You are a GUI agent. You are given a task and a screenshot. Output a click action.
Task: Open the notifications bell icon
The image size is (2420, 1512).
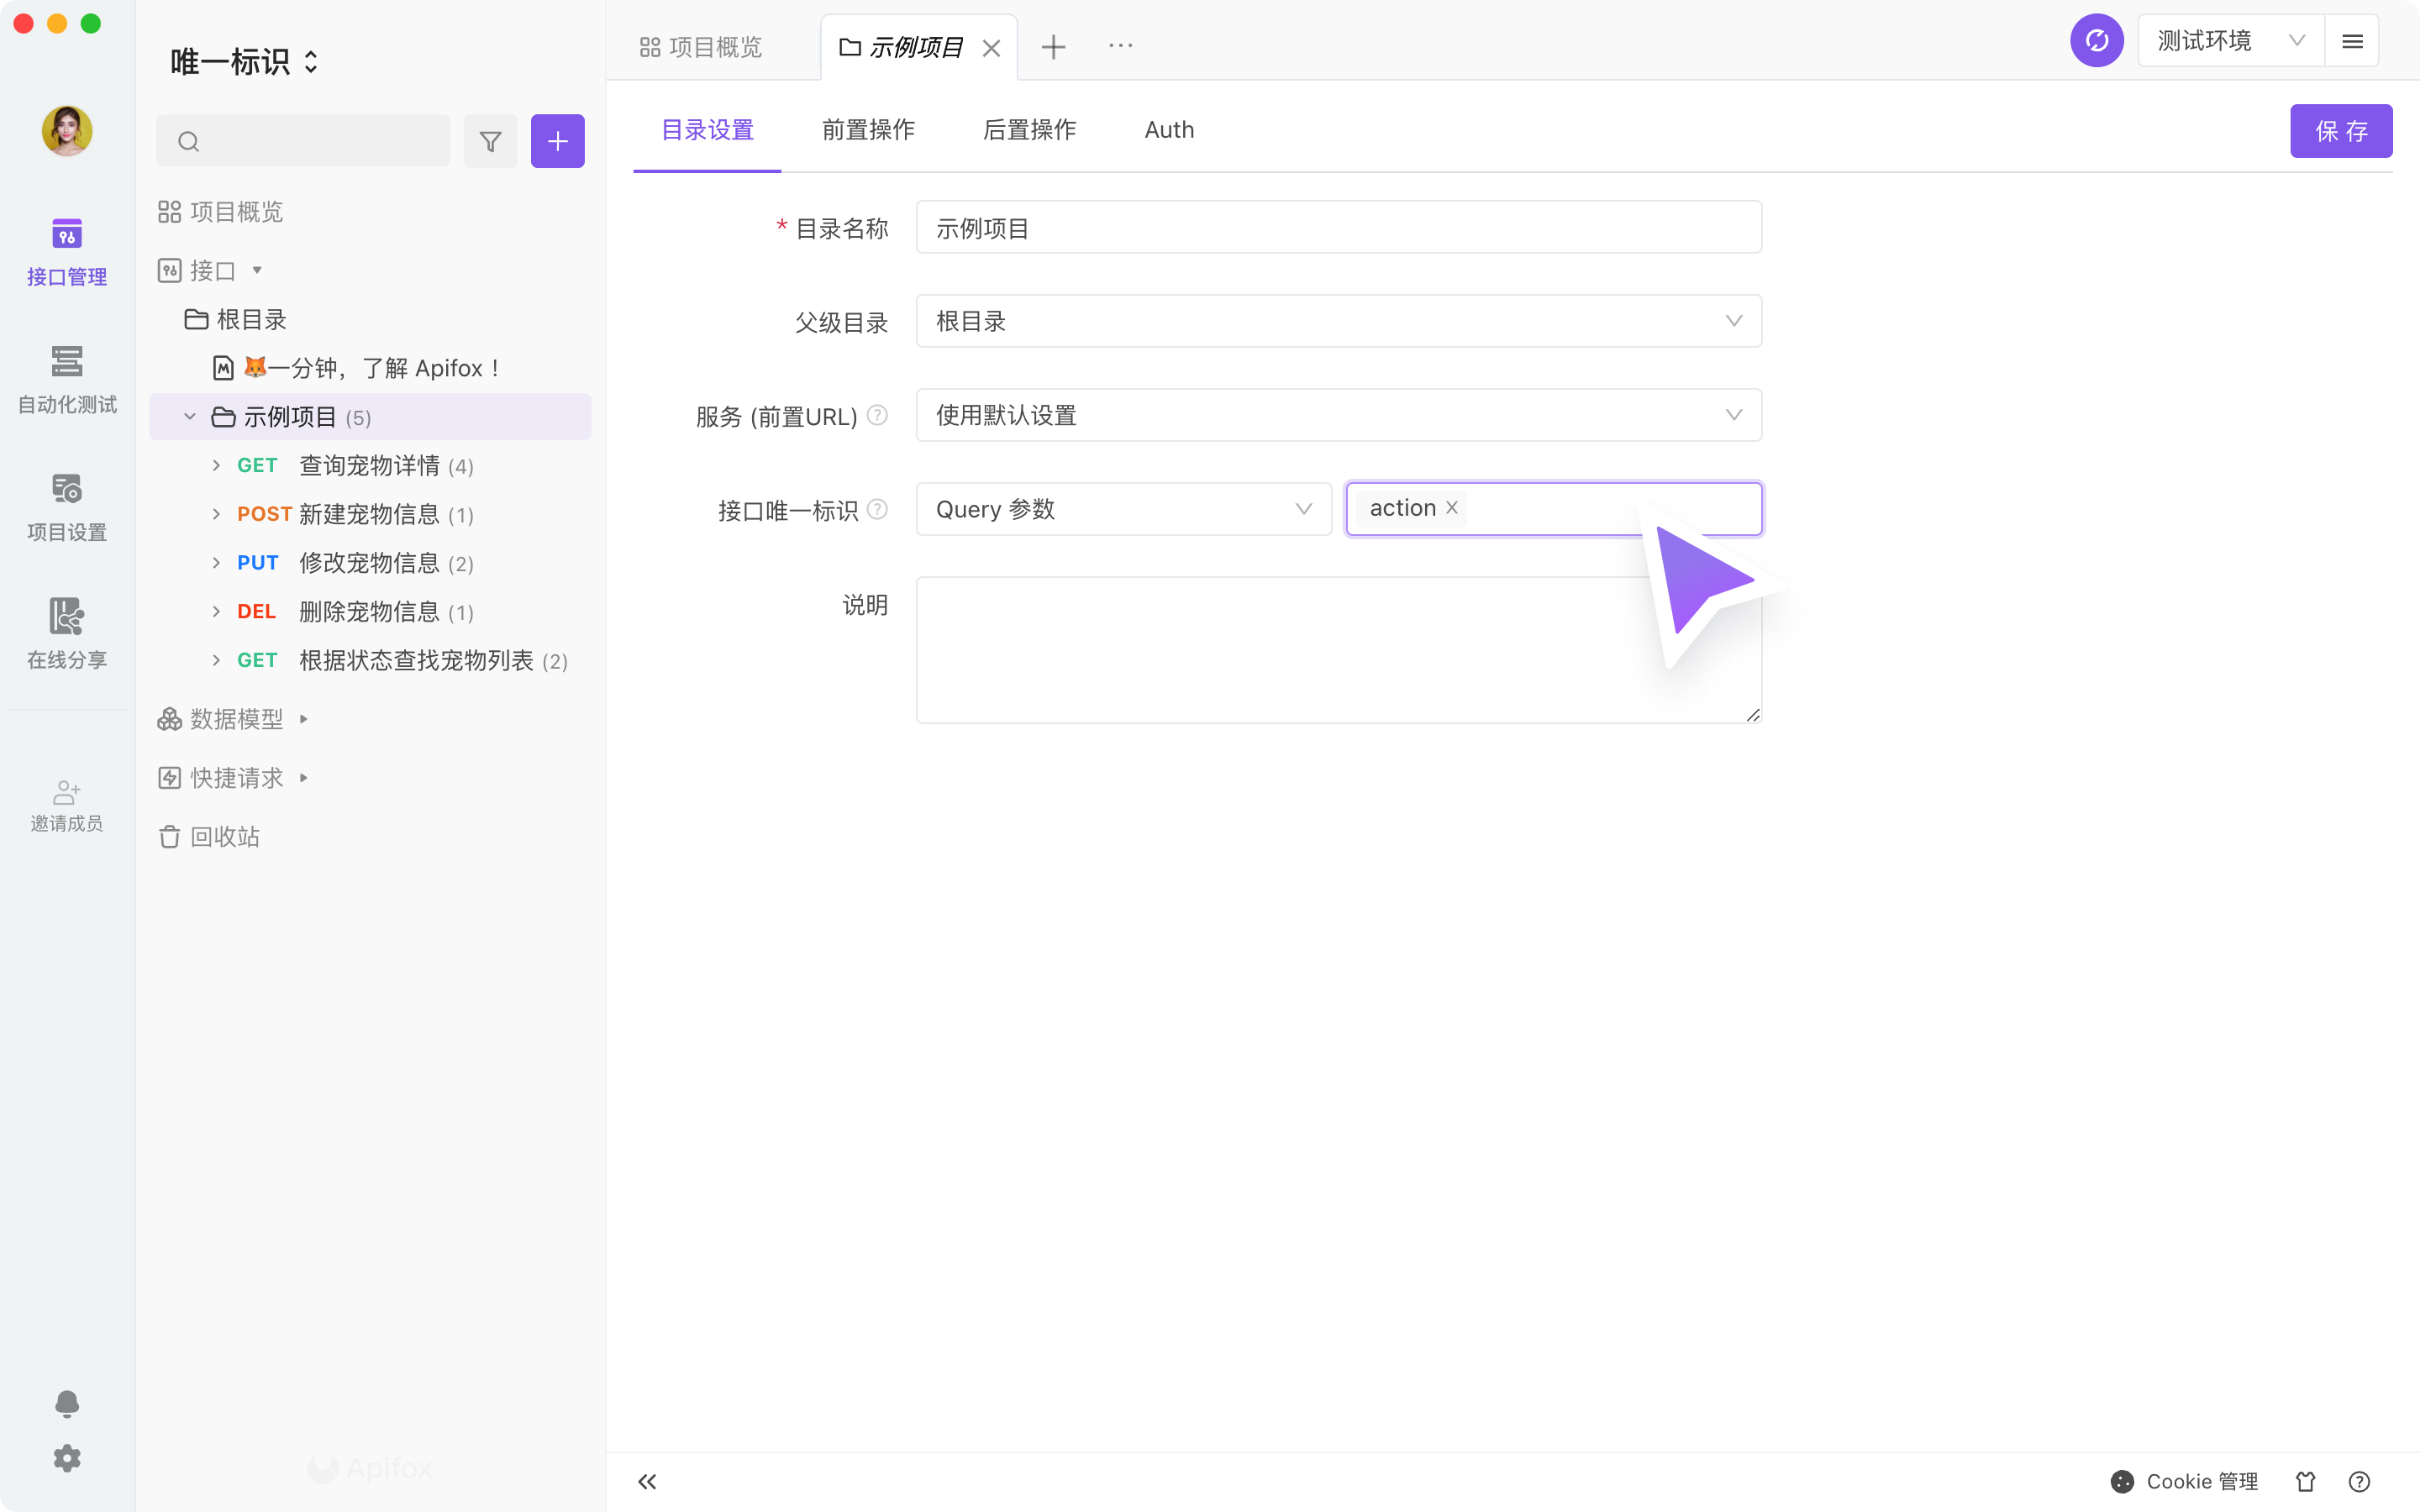click(67, 1403)
